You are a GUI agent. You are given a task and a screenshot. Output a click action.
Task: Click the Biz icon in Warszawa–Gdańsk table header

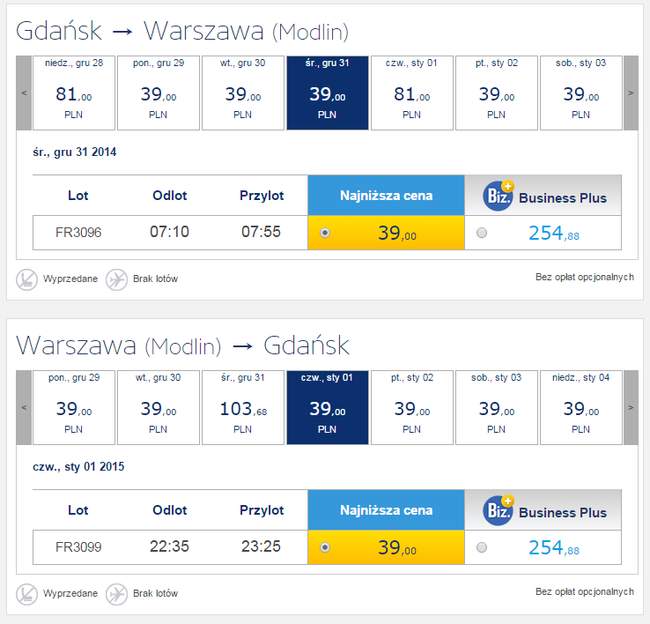click(498, 510)
